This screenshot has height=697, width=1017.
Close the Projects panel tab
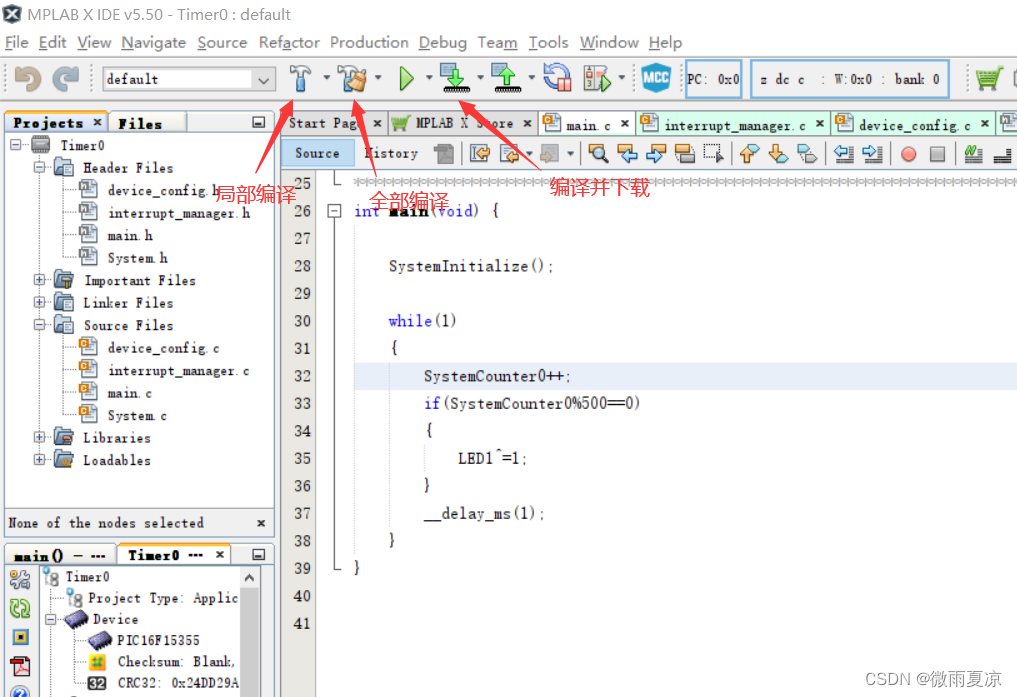pos(97,122)
